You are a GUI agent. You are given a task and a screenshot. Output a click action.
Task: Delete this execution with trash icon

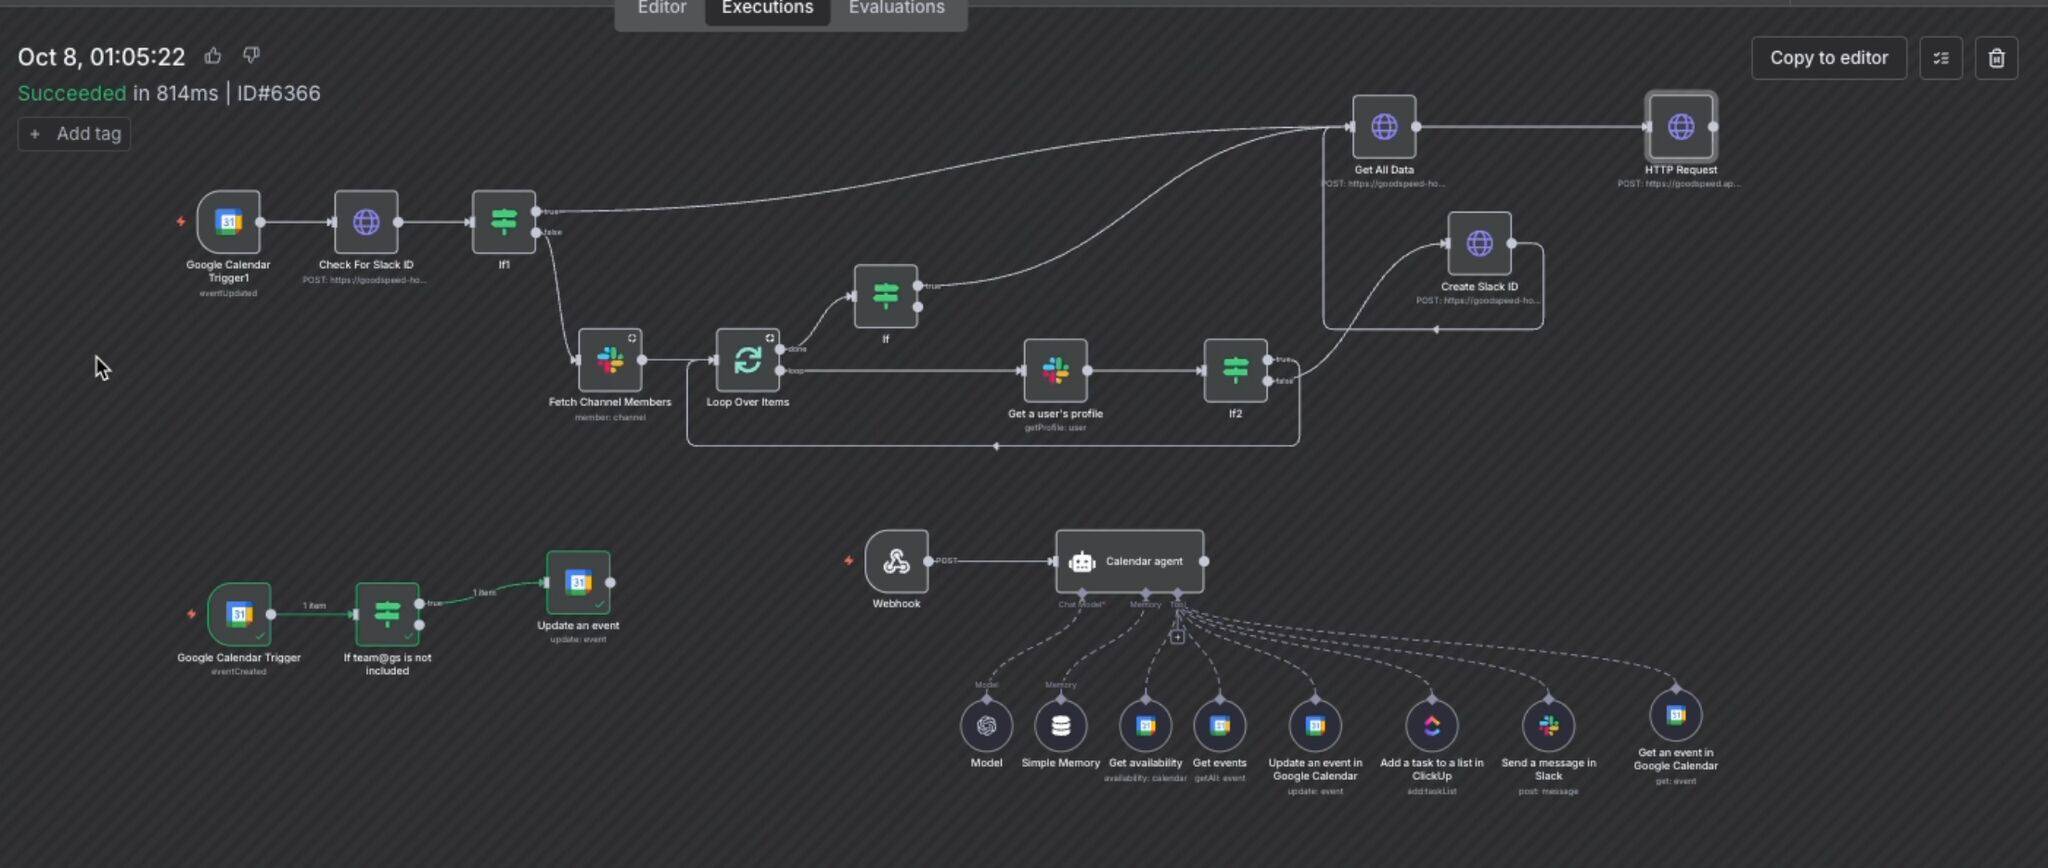coord(1996,58)
